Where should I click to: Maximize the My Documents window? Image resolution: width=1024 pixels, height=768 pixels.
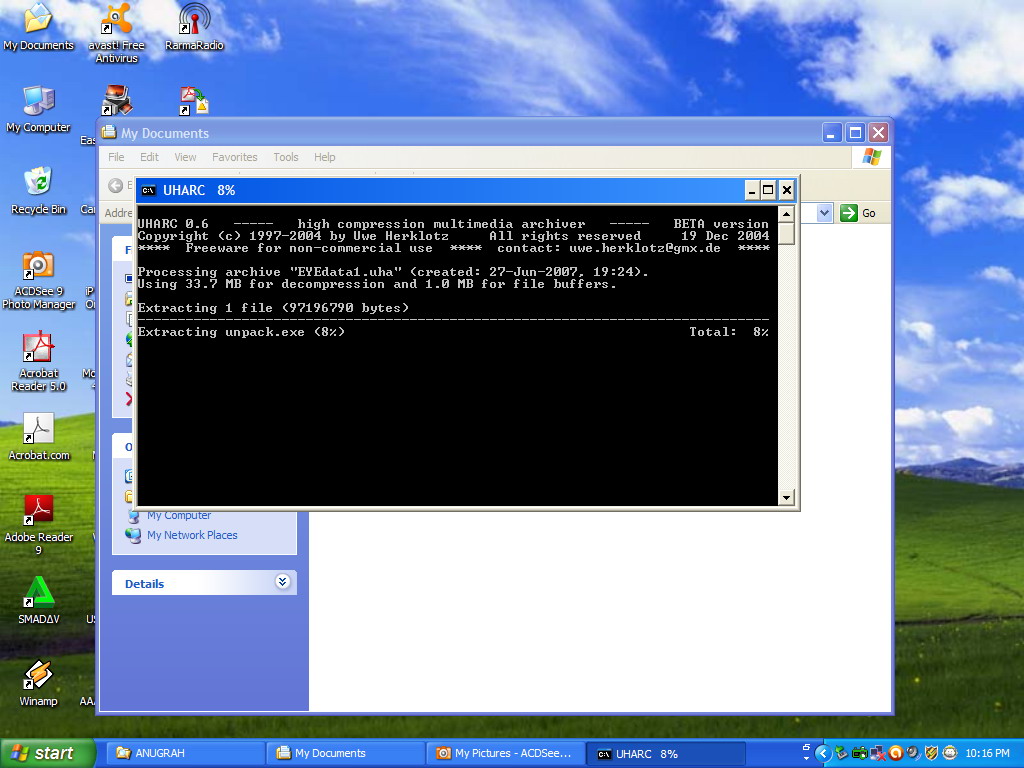click(855, 133)
